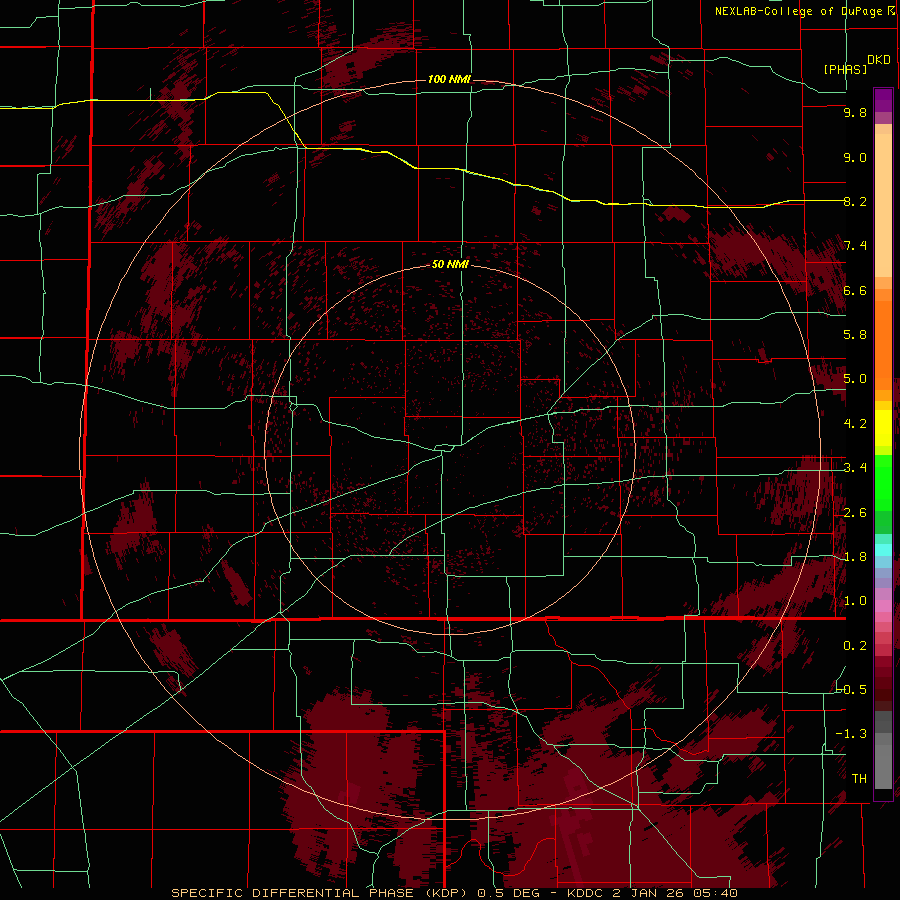Click the 4.2 value on the color scale
Image resolution: width=900 pixels, height=900 pixels.
point(855,424)
